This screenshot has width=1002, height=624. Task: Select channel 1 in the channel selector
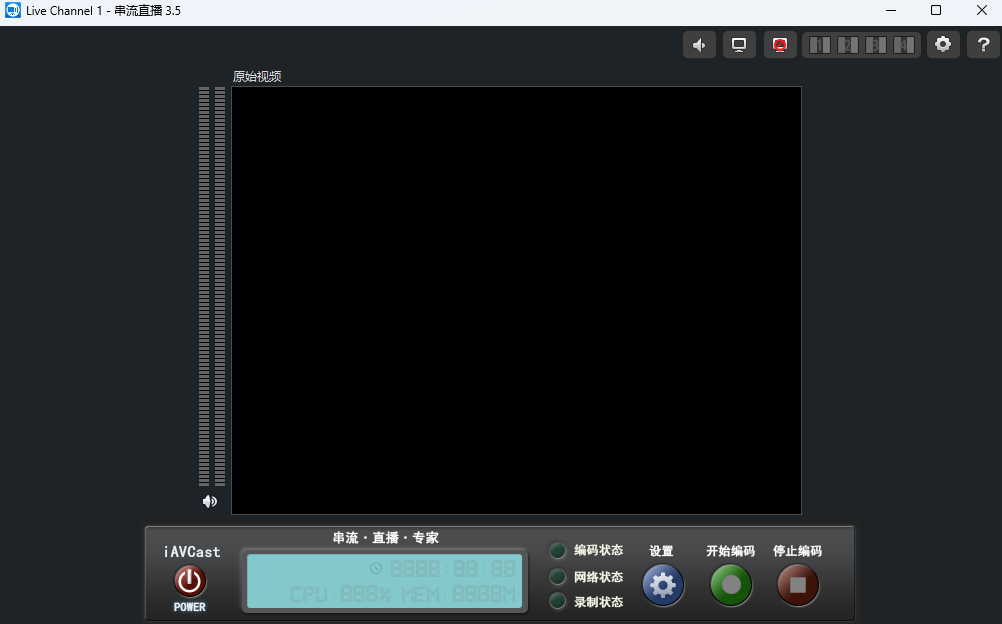coord(819,45)
